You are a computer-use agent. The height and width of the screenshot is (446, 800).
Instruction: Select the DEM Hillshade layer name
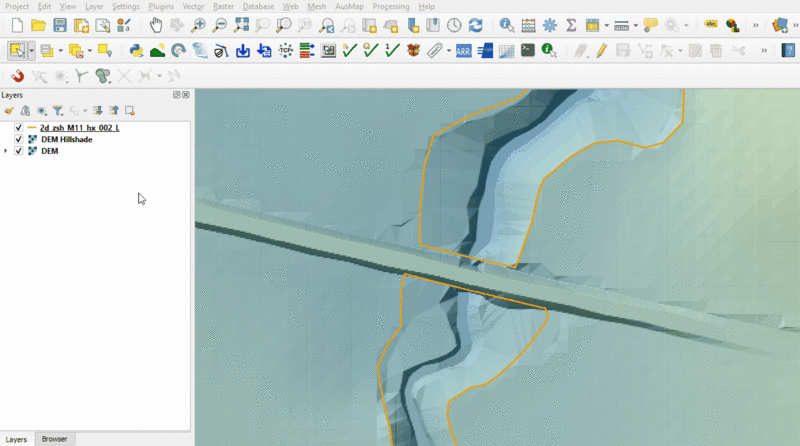click(67, 139)
